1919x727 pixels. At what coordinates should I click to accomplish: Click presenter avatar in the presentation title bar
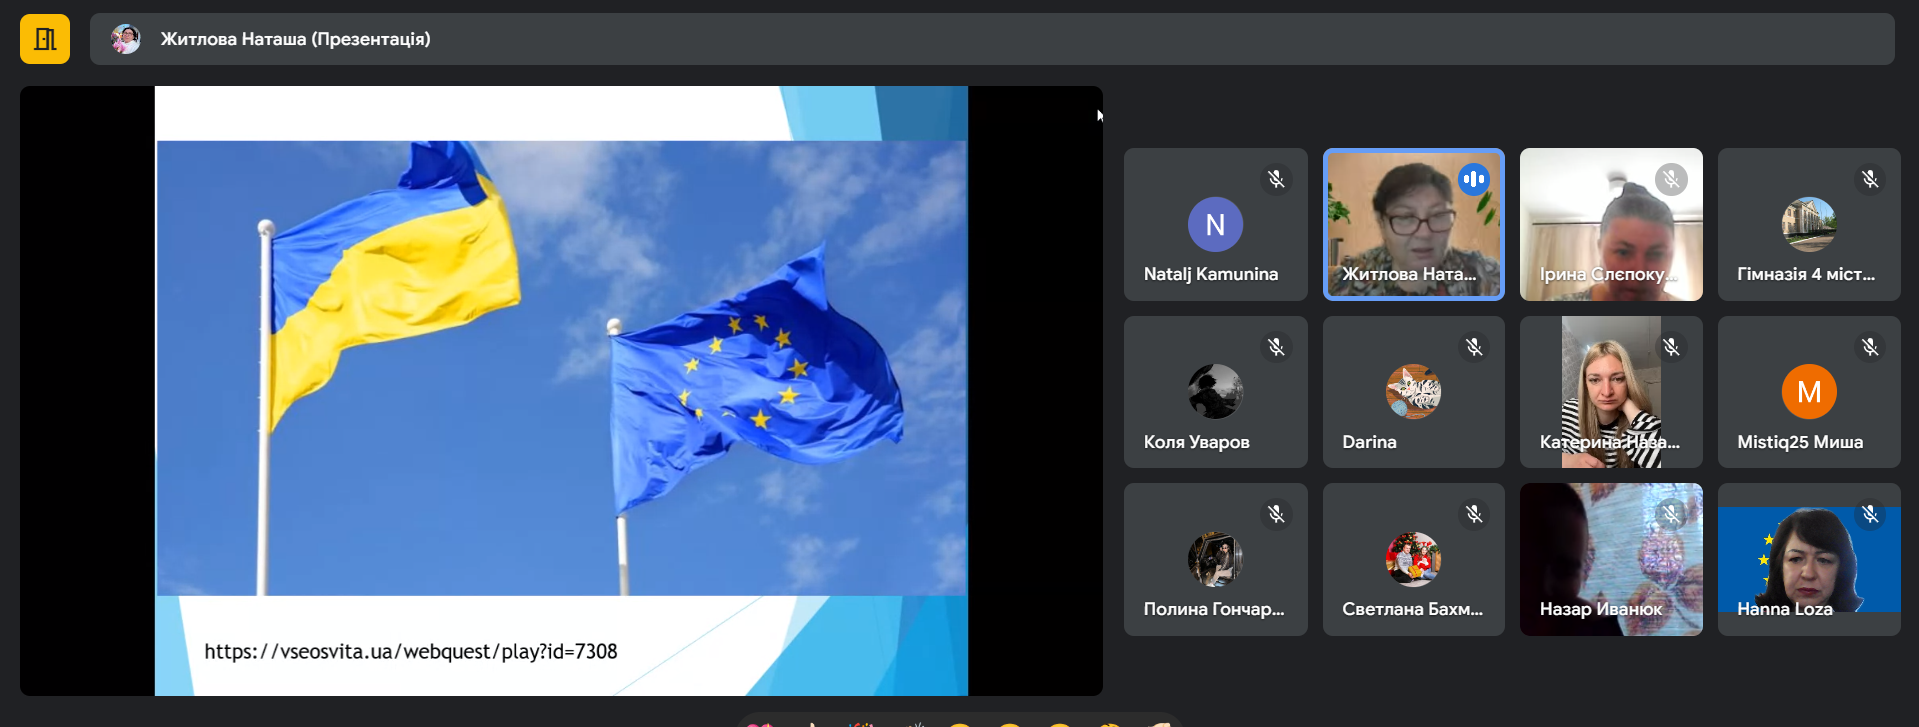click(x=126, y=39)
